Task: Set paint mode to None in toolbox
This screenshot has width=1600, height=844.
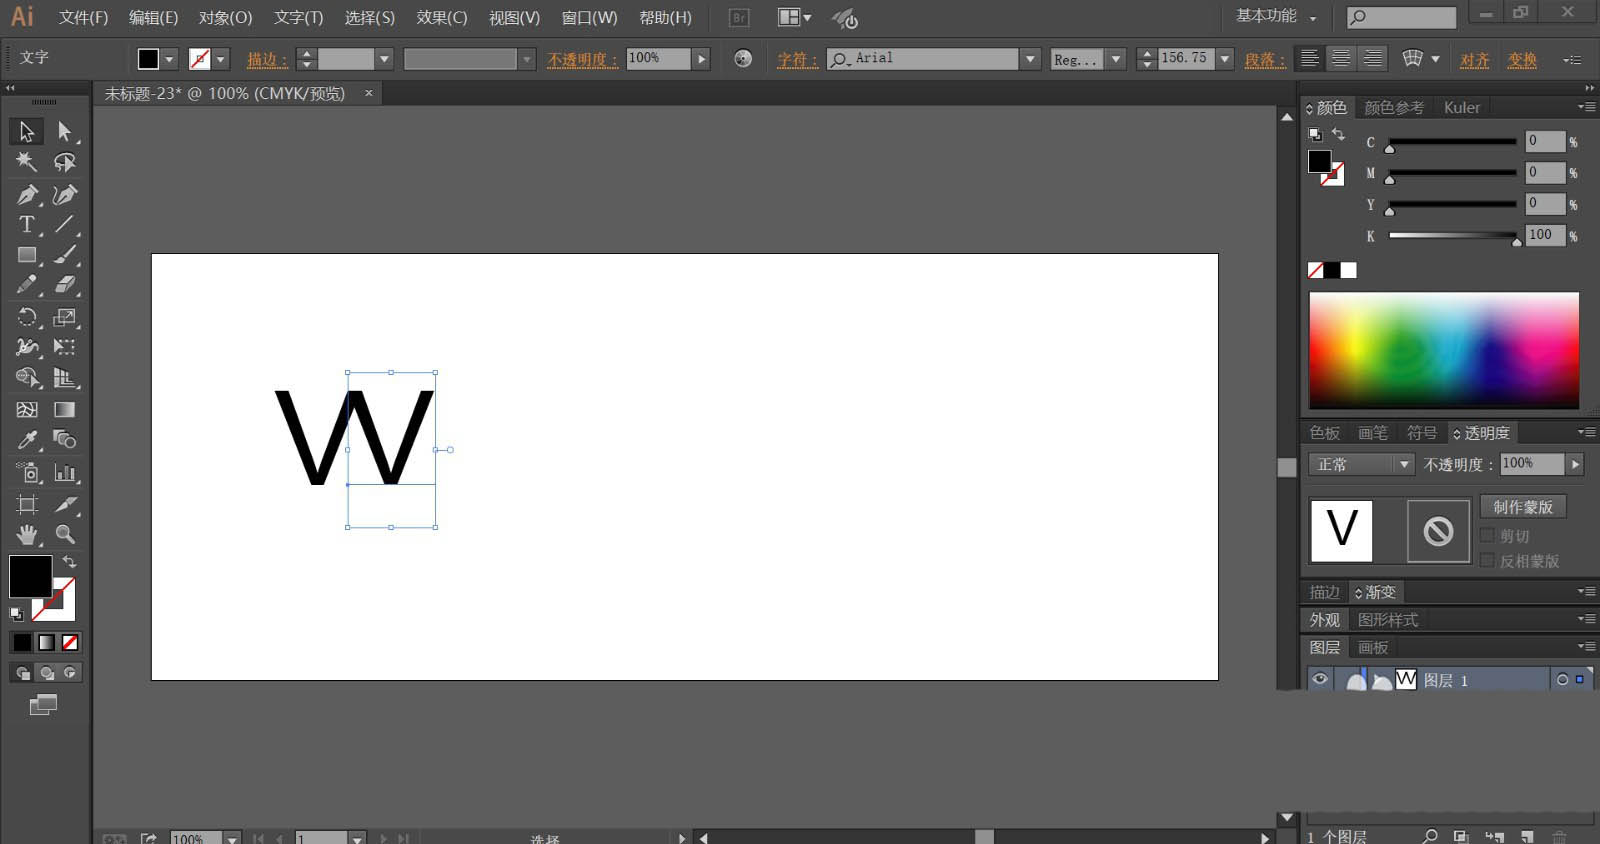Action: pyautogui.click(x=70, y=642)
